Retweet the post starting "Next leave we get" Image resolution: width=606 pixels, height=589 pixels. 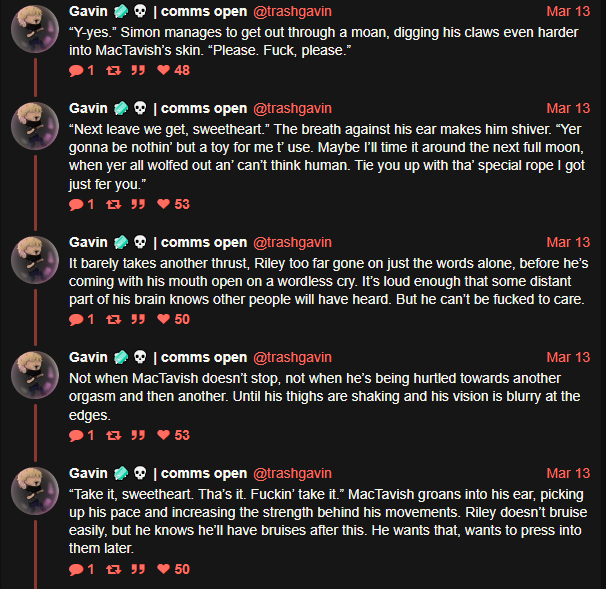click(x=114, y=204)
